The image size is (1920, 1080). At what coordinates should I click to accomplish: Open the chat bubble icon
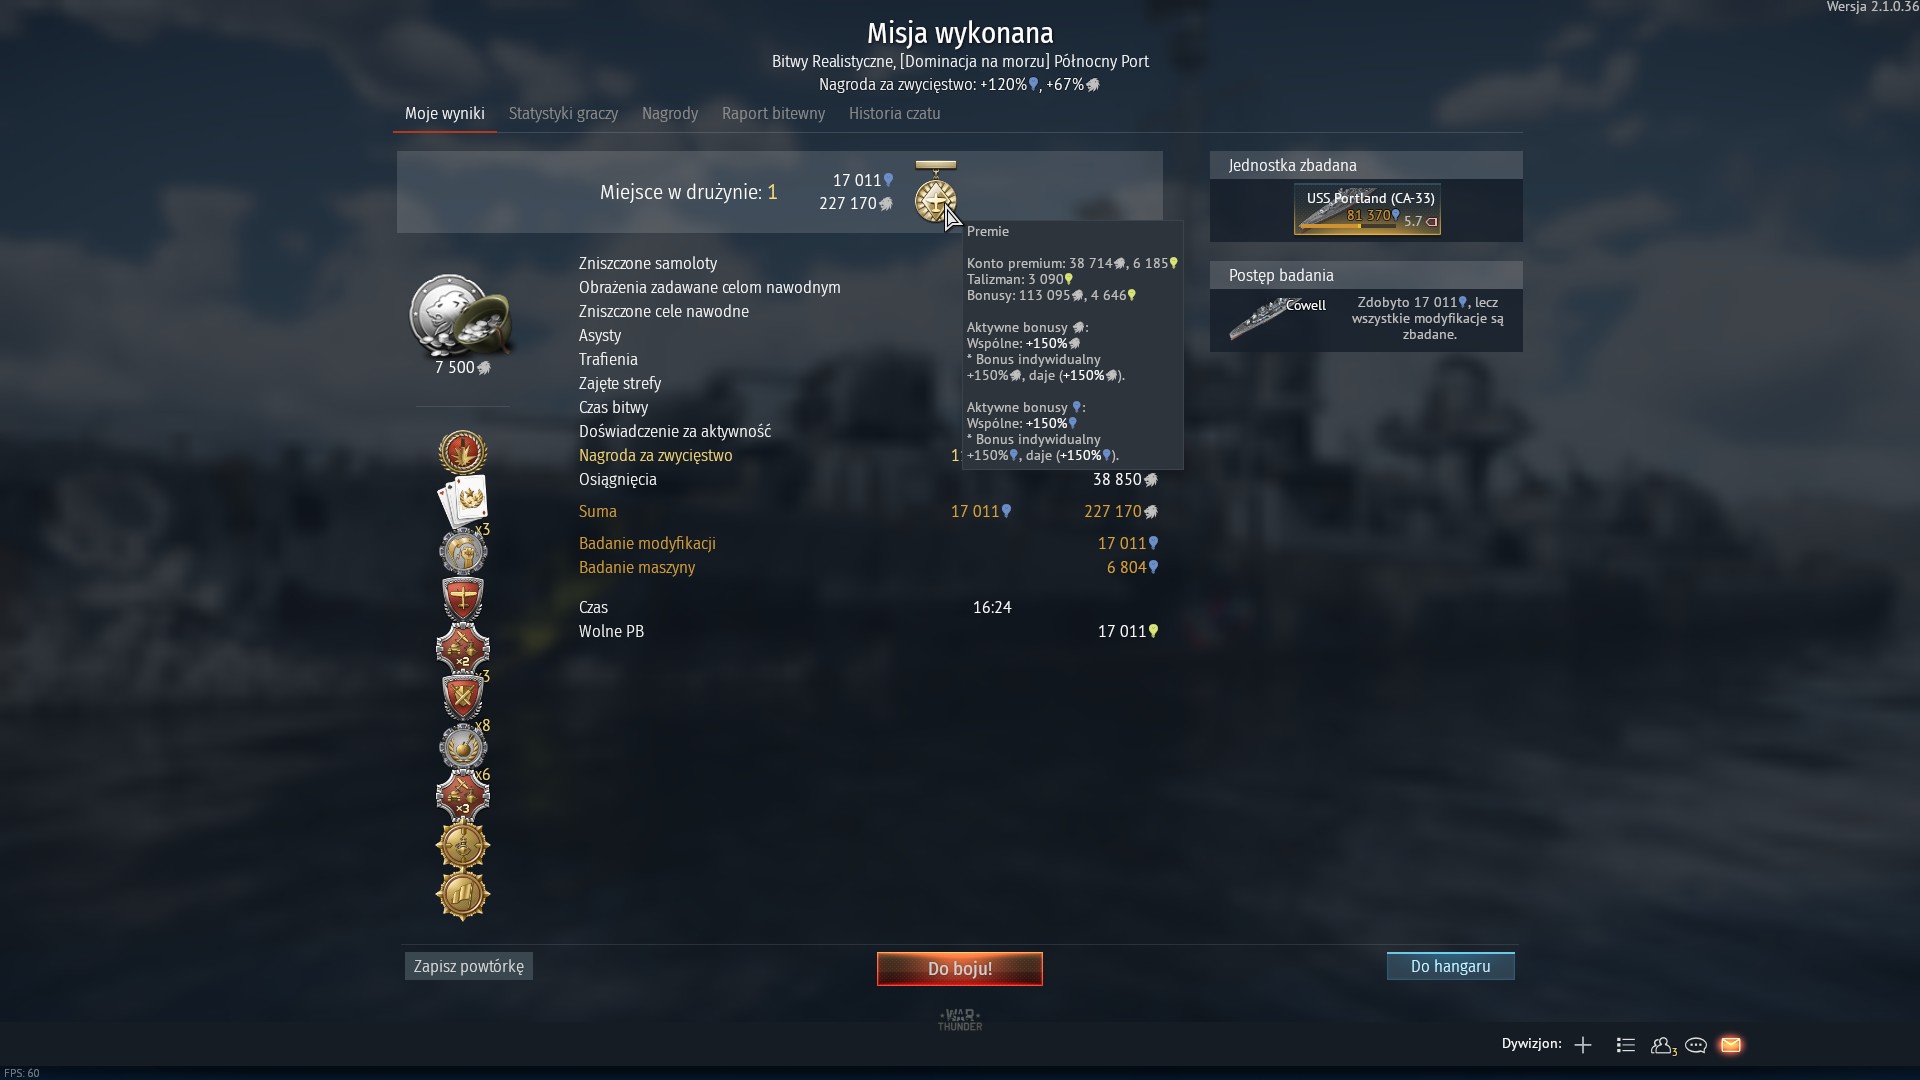click(1696, 1045)
